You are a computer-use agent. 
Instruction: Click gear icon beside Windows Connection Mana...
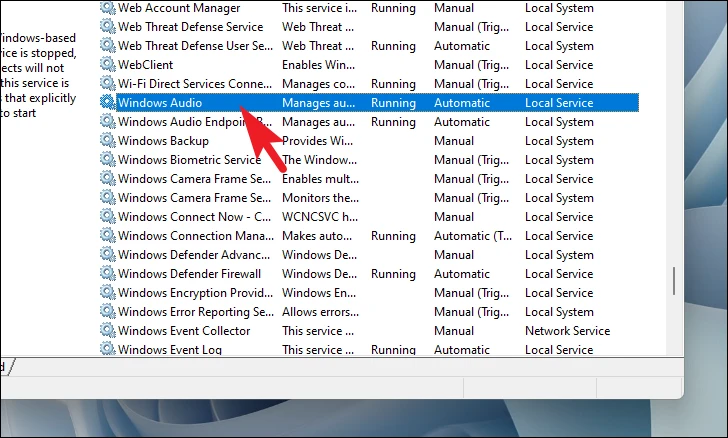click(x=108, y=236)
